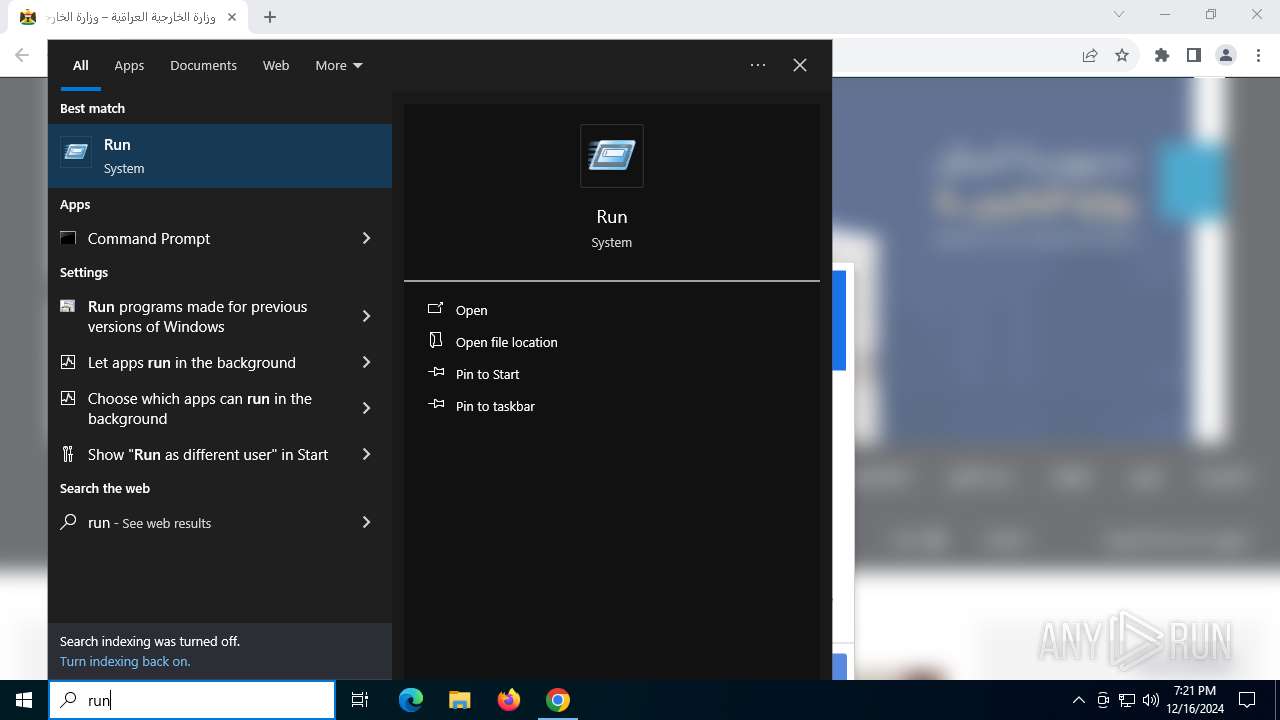The image size is (1280, 720).
Task: Click Turn indexing back on link
Action: coord(125,661)
